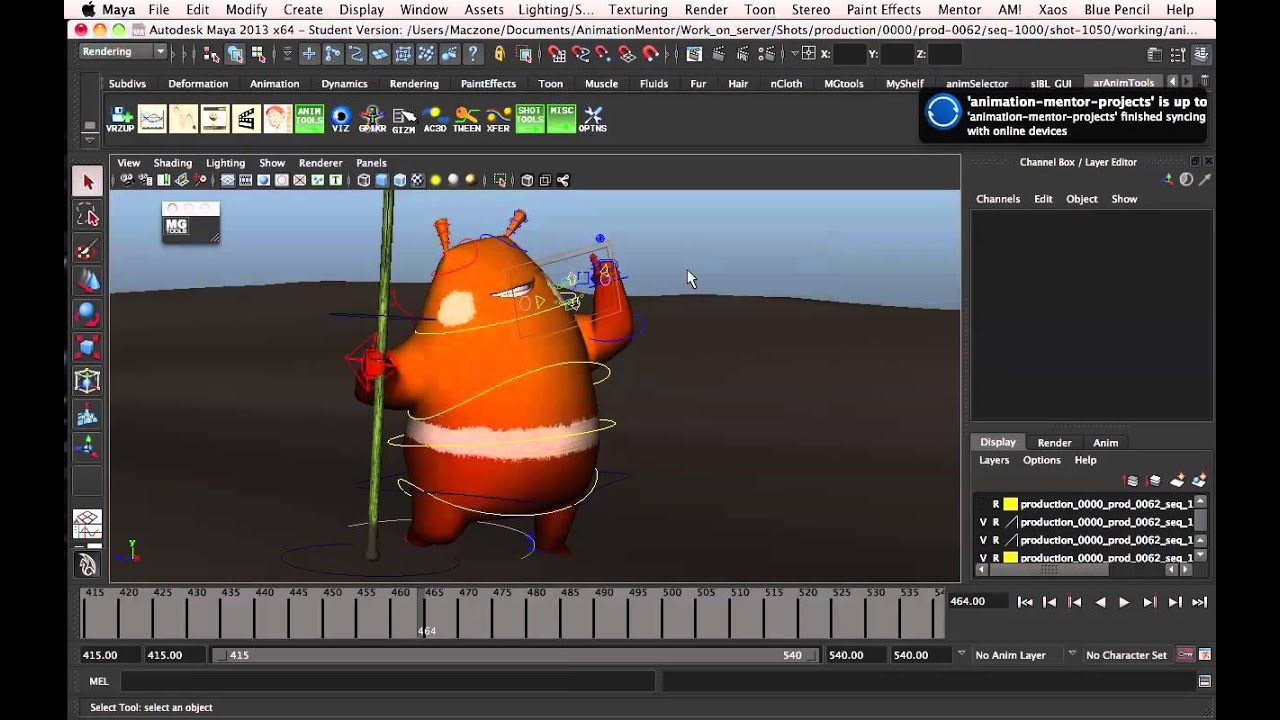Toggle the X-Ray icon in viewport toolbar
The width and height of the screenshot is (1280, 720).
coord(527,180)
